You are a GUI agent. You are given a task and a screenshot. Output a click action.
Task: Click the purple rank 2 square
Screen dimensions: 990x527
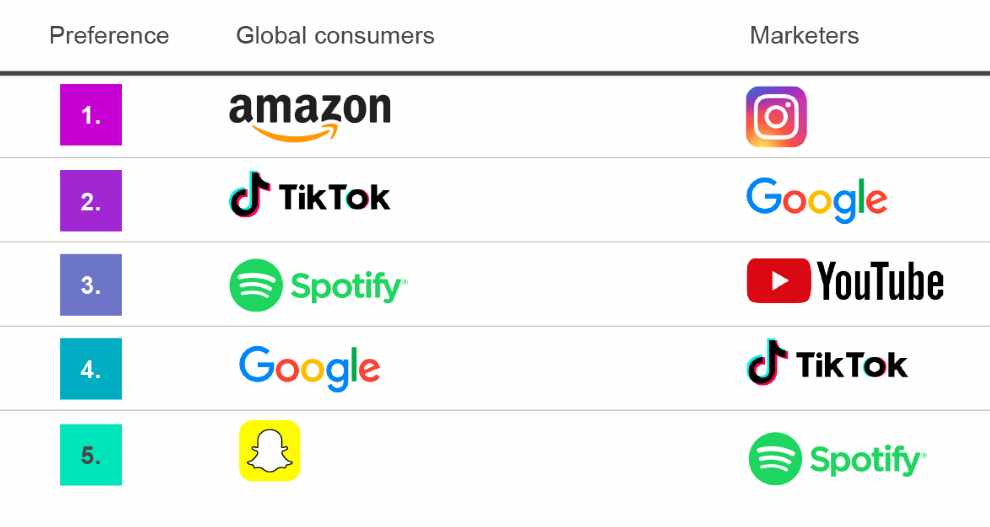pyautogui.click(x=91, y=201)
